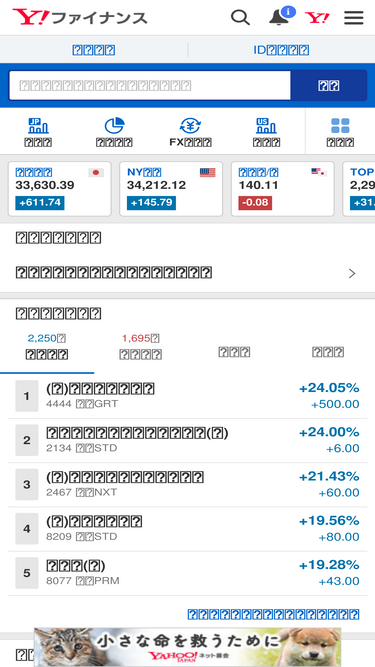Image resolution: width=375 pixels, height=667 pixels.
Task: Select the ranking tab showing 1,695
Action: point(140,347)
